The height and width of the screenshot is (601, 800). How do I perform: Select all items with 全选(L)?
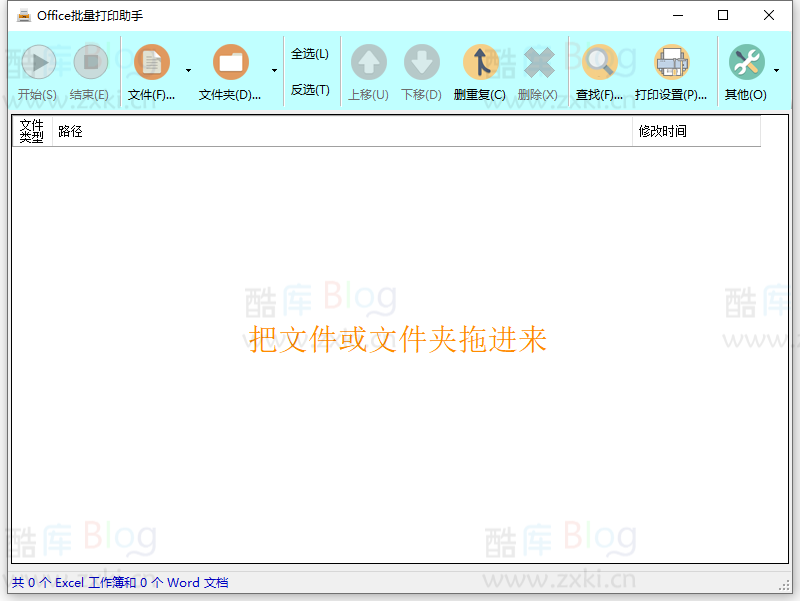coord(310,52)
